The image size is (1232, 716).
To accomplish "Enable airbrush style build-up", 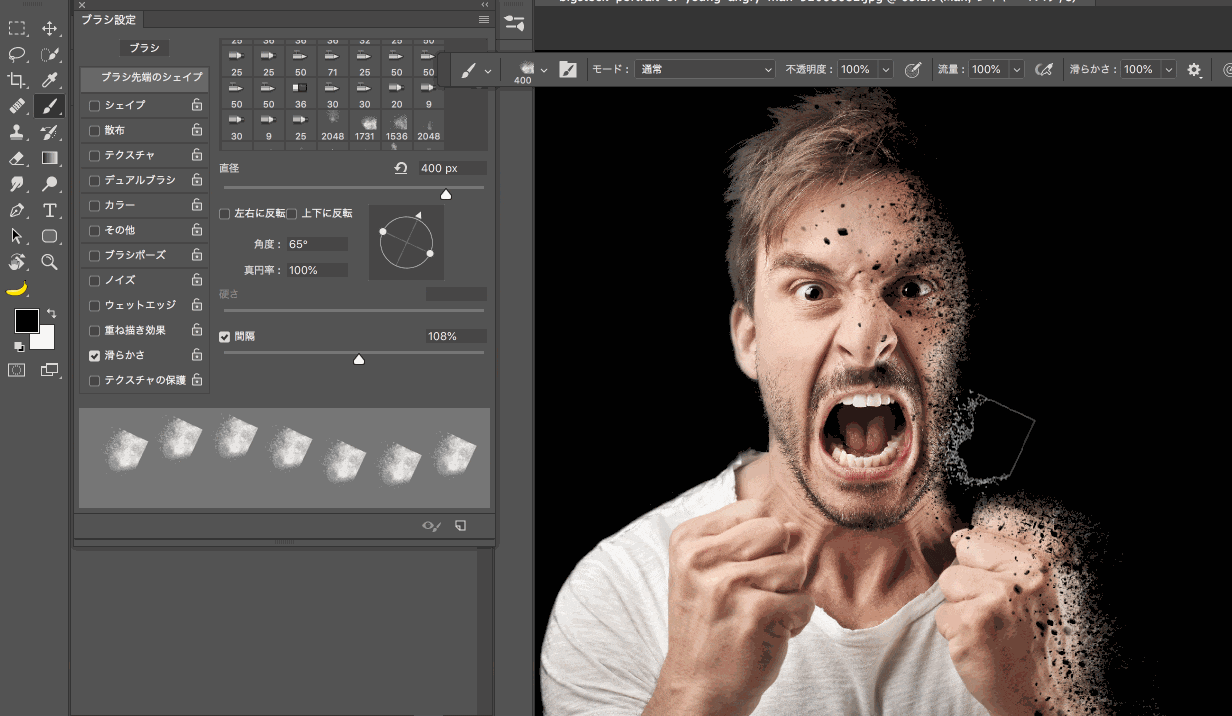I will click(1044, 70).
